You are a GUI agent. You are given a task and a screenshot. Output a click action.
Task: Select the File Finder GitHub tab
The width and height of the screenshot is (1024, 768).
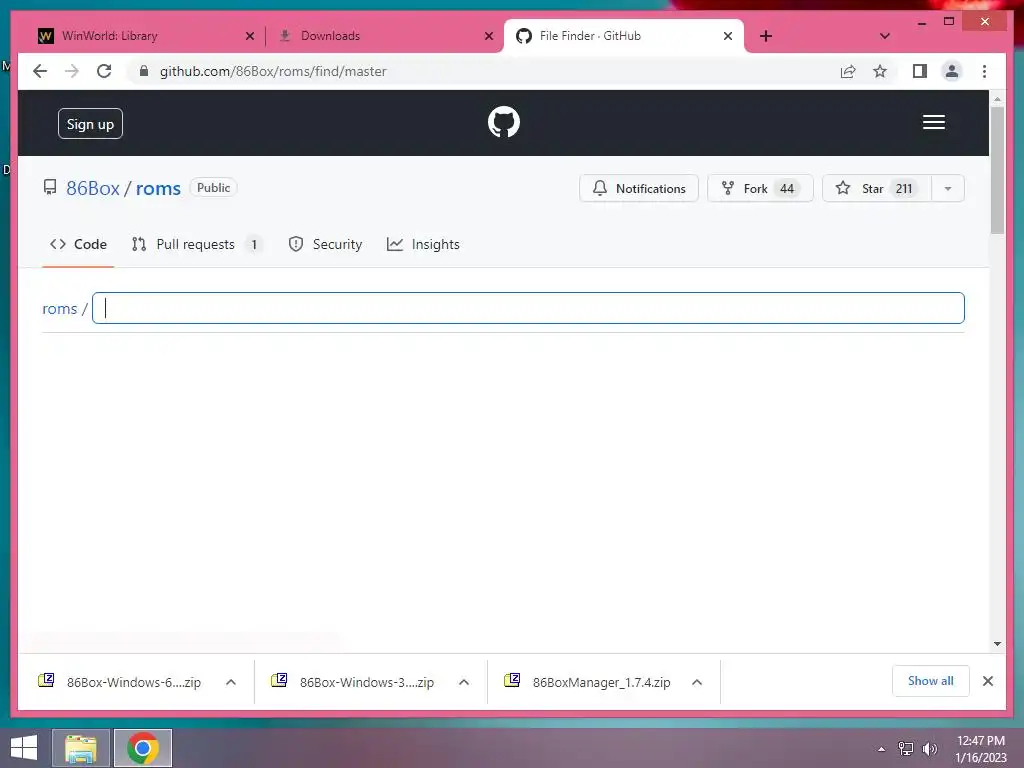coord(624,36)
